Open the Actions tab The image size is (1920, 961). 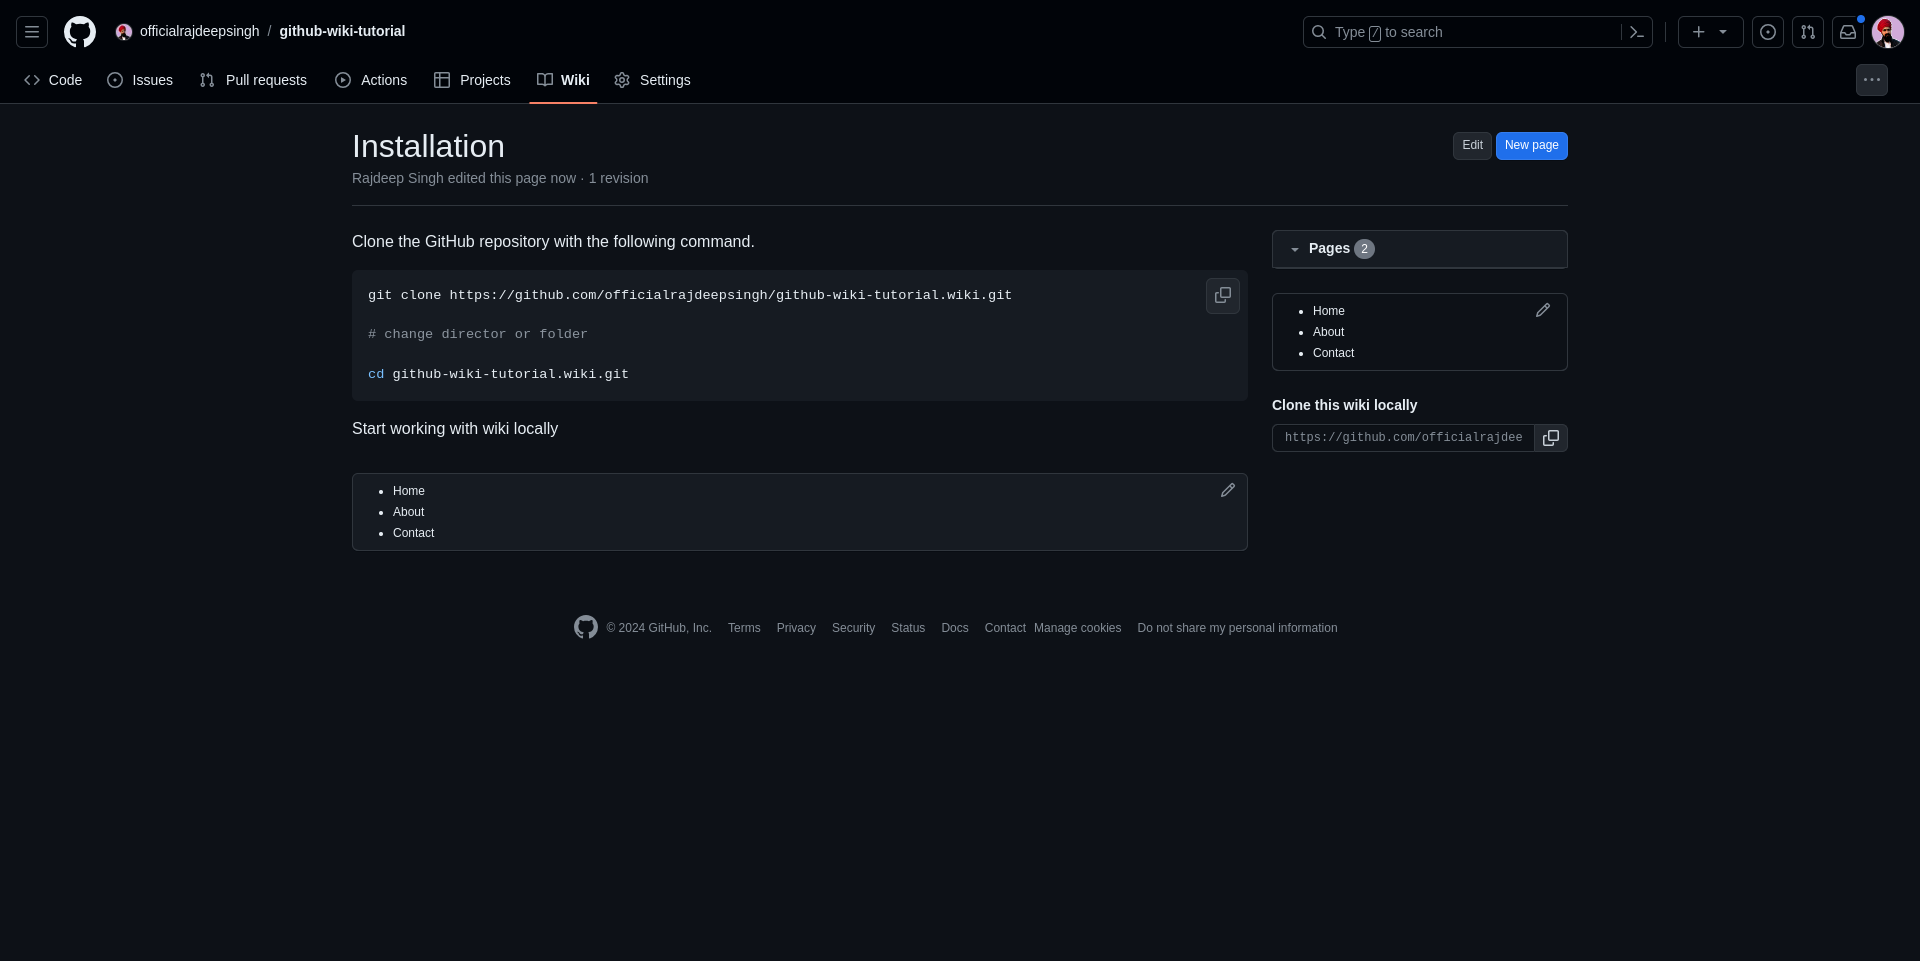371,80
